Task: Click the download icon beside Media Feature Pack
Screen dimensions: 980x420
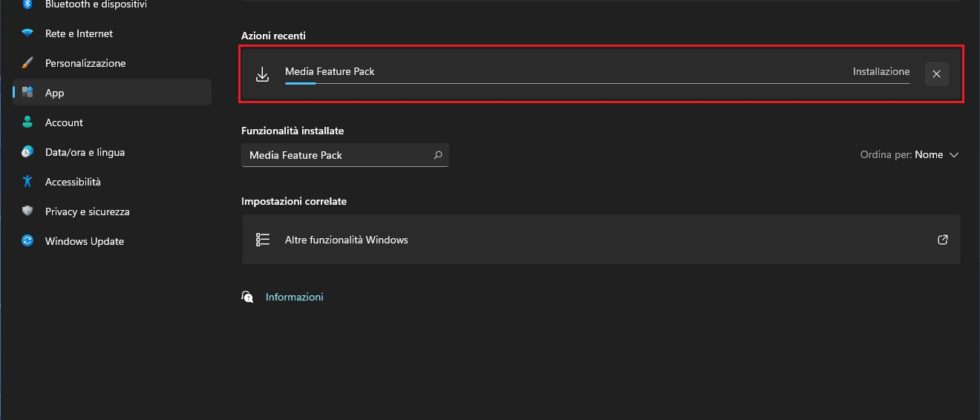Action: point(263,74)
